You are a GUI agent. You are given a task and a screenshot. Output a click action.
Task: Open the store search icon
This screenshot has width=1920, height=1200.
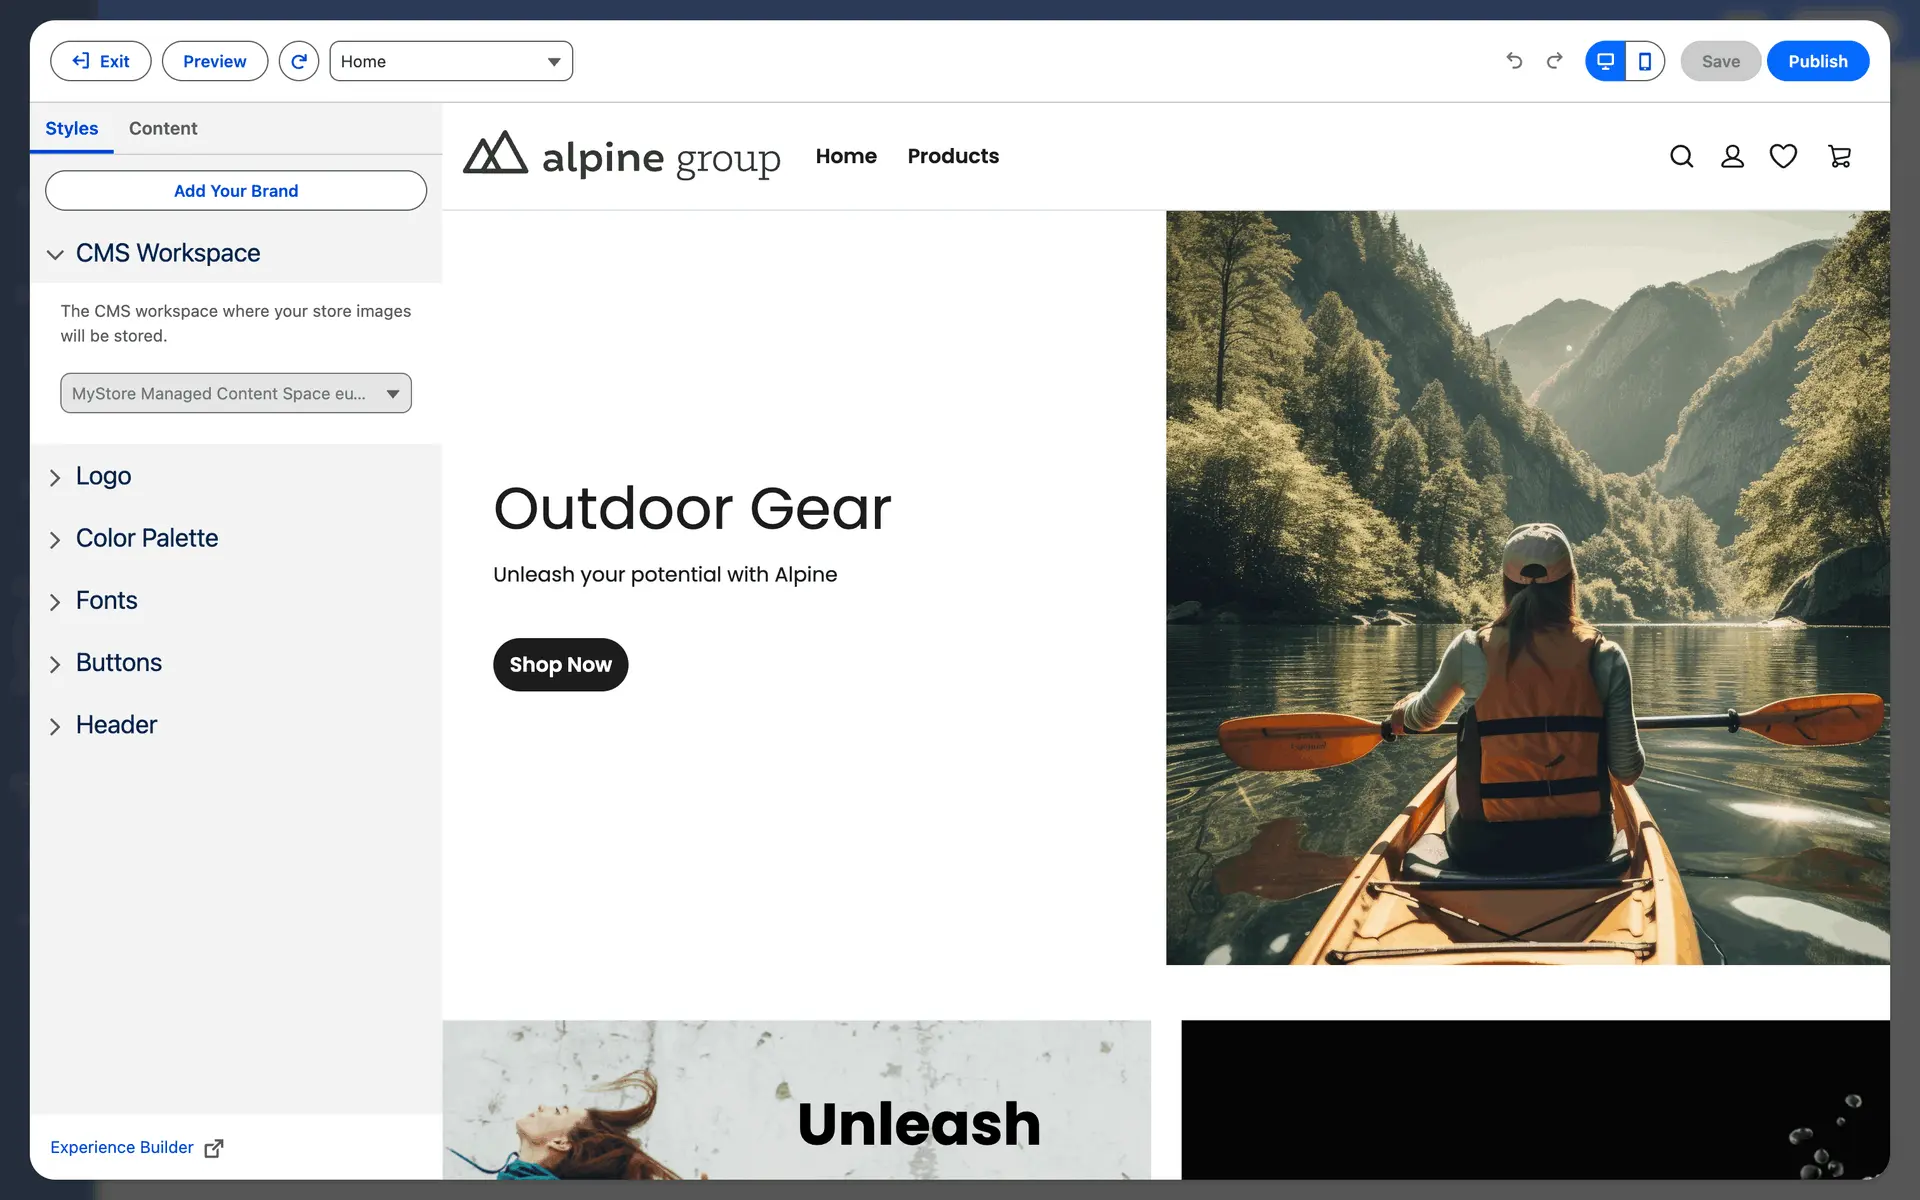click(1681, 156)
